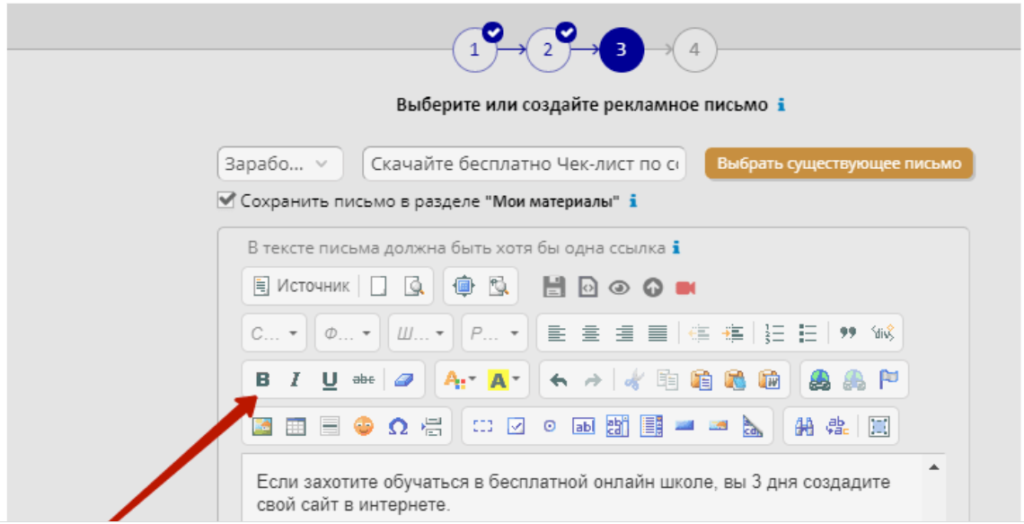The width and height of the screenshot is (1024, 524).
Task: Click the Select All icon
Action: click(x=879, y=427)
